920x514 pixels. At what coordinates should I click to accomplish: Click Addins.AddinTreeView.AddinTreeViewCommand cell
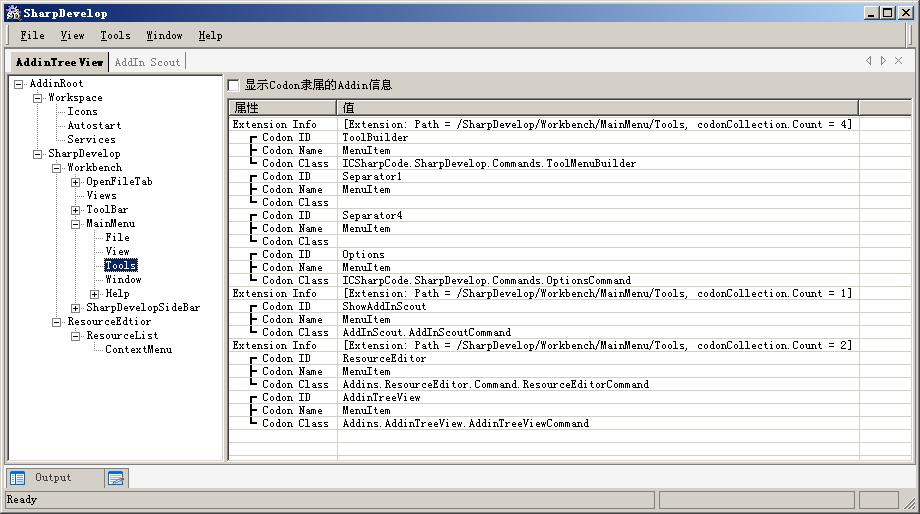(x=598, y=424)
